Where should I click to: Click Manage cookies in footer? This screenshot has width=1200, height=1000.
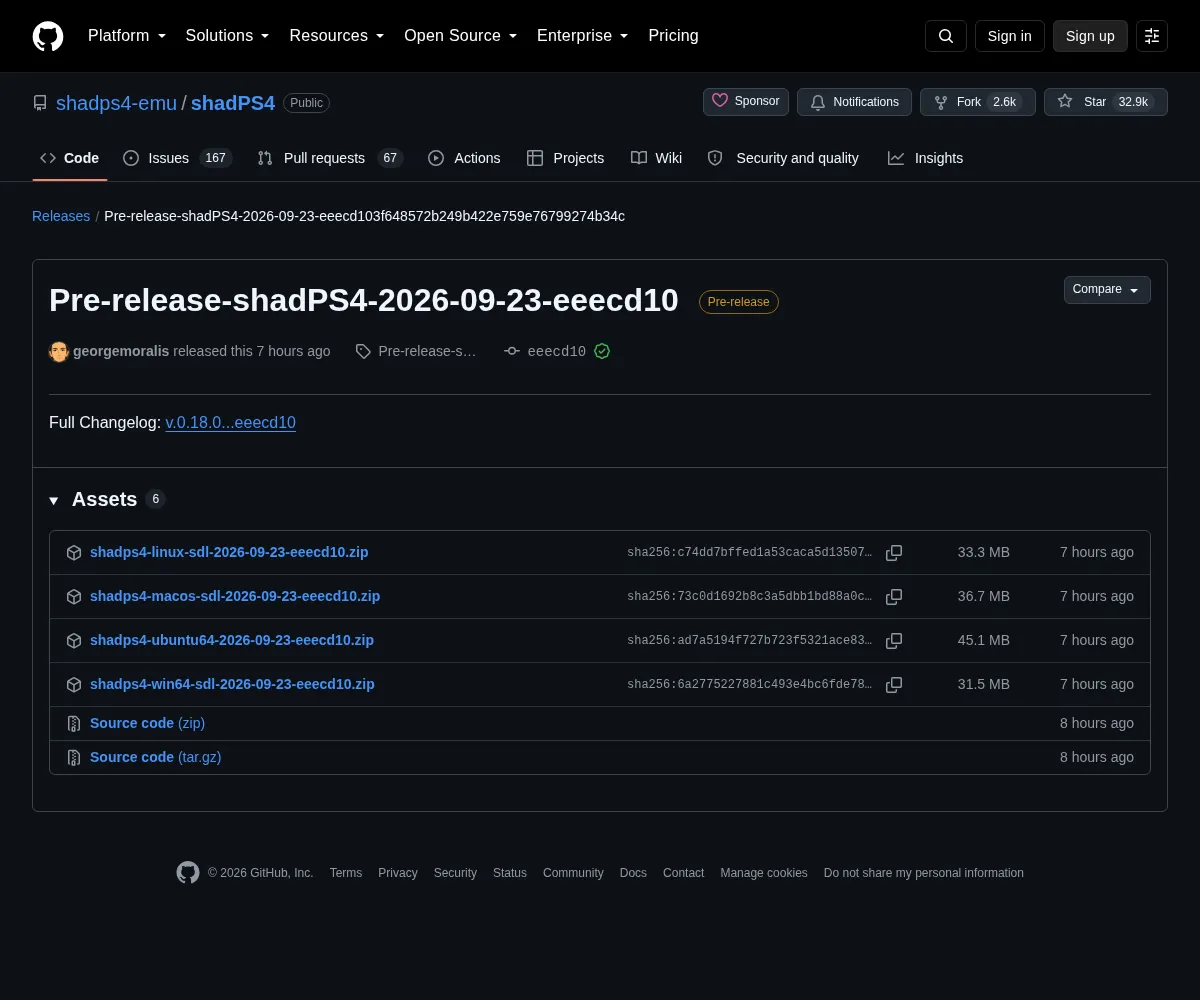pos(764,873)
